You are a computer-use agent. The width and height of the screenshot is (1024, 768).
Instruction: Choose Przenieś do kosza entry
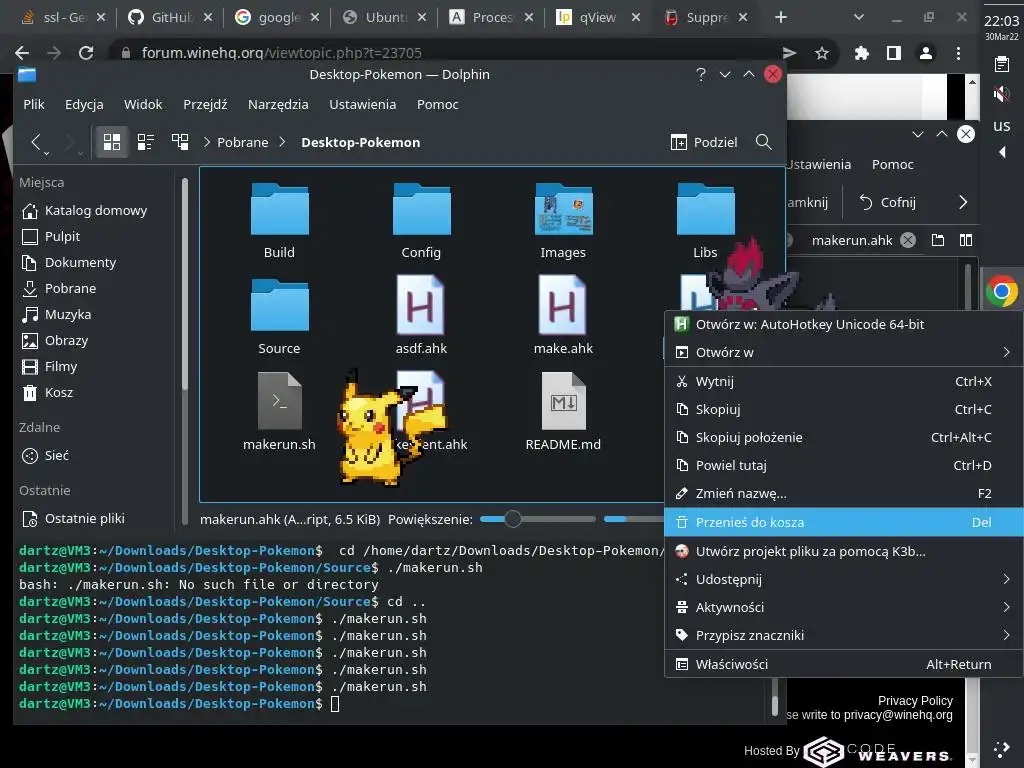(x=843, y=522)
